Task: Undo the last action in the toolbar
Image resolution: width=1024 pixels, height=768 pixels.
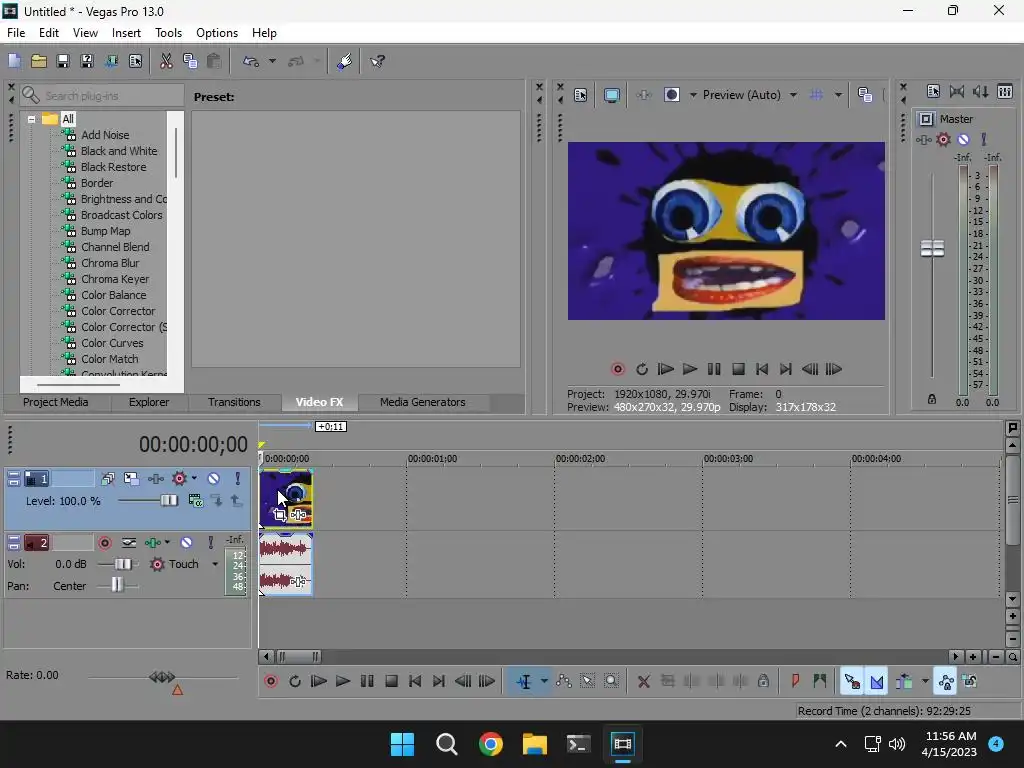Action: click(251, 61)
